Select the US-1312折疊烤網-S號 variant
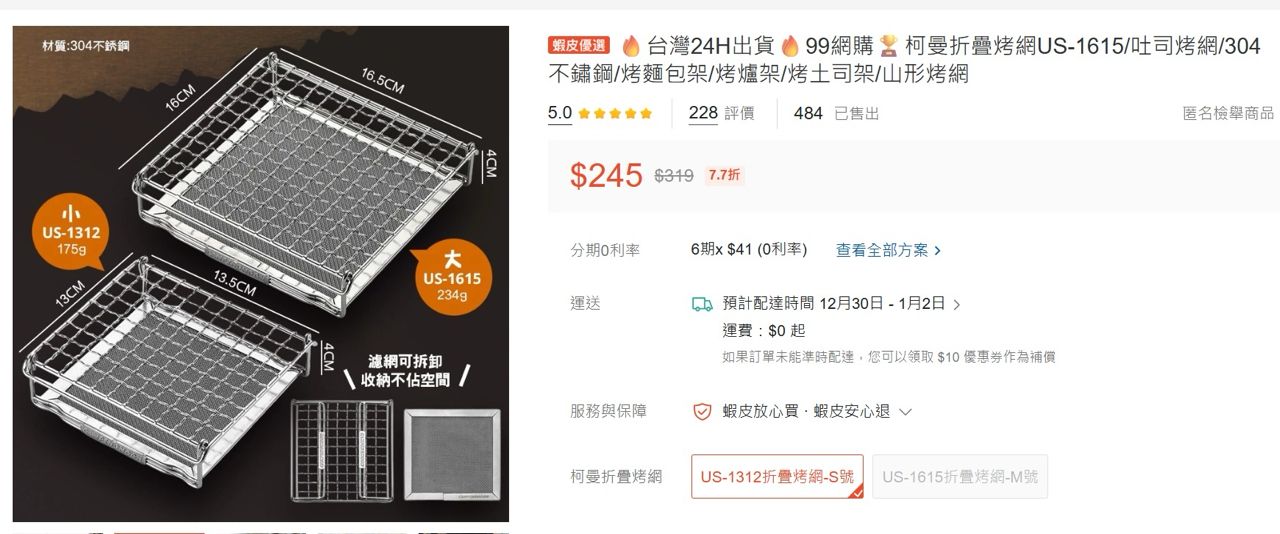Screen dimensions: 1280x534 click(777, 477)
